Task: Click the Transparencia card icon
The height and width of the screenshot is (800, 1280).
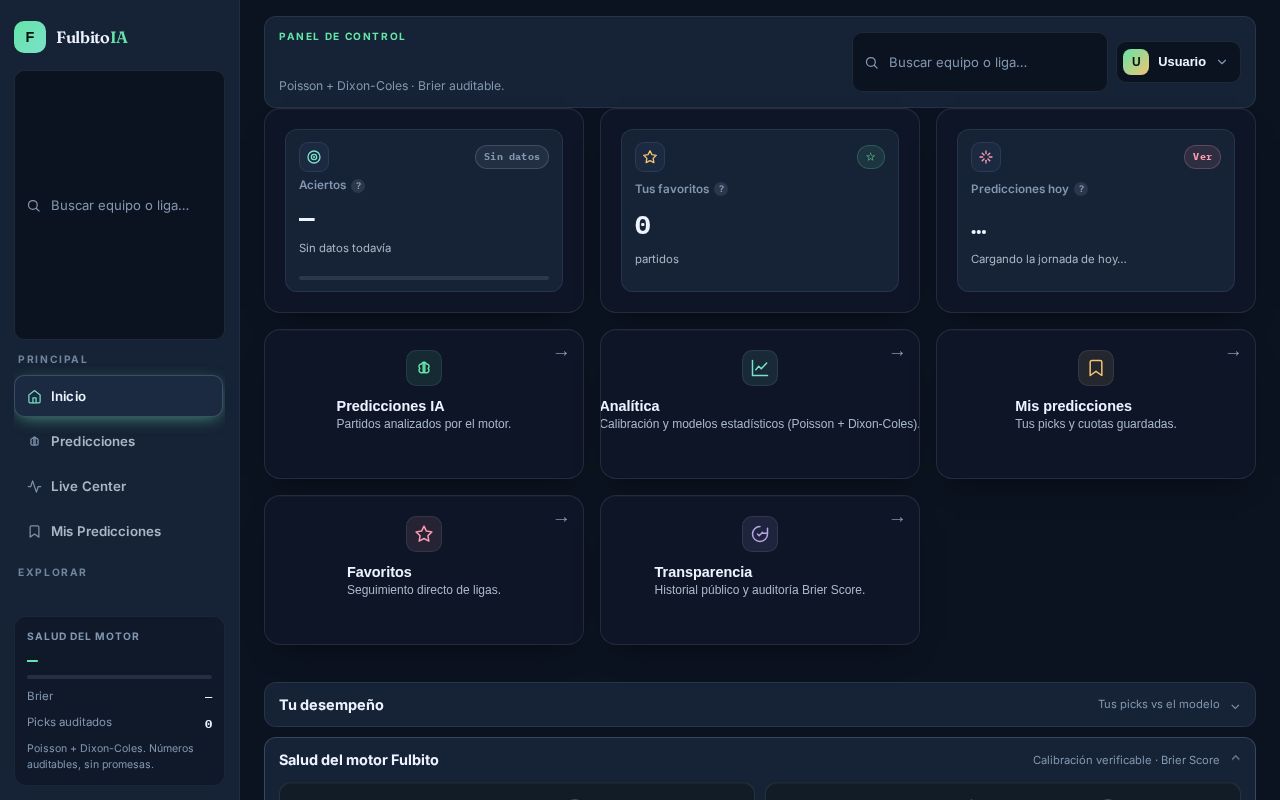Action: [760, 534]
